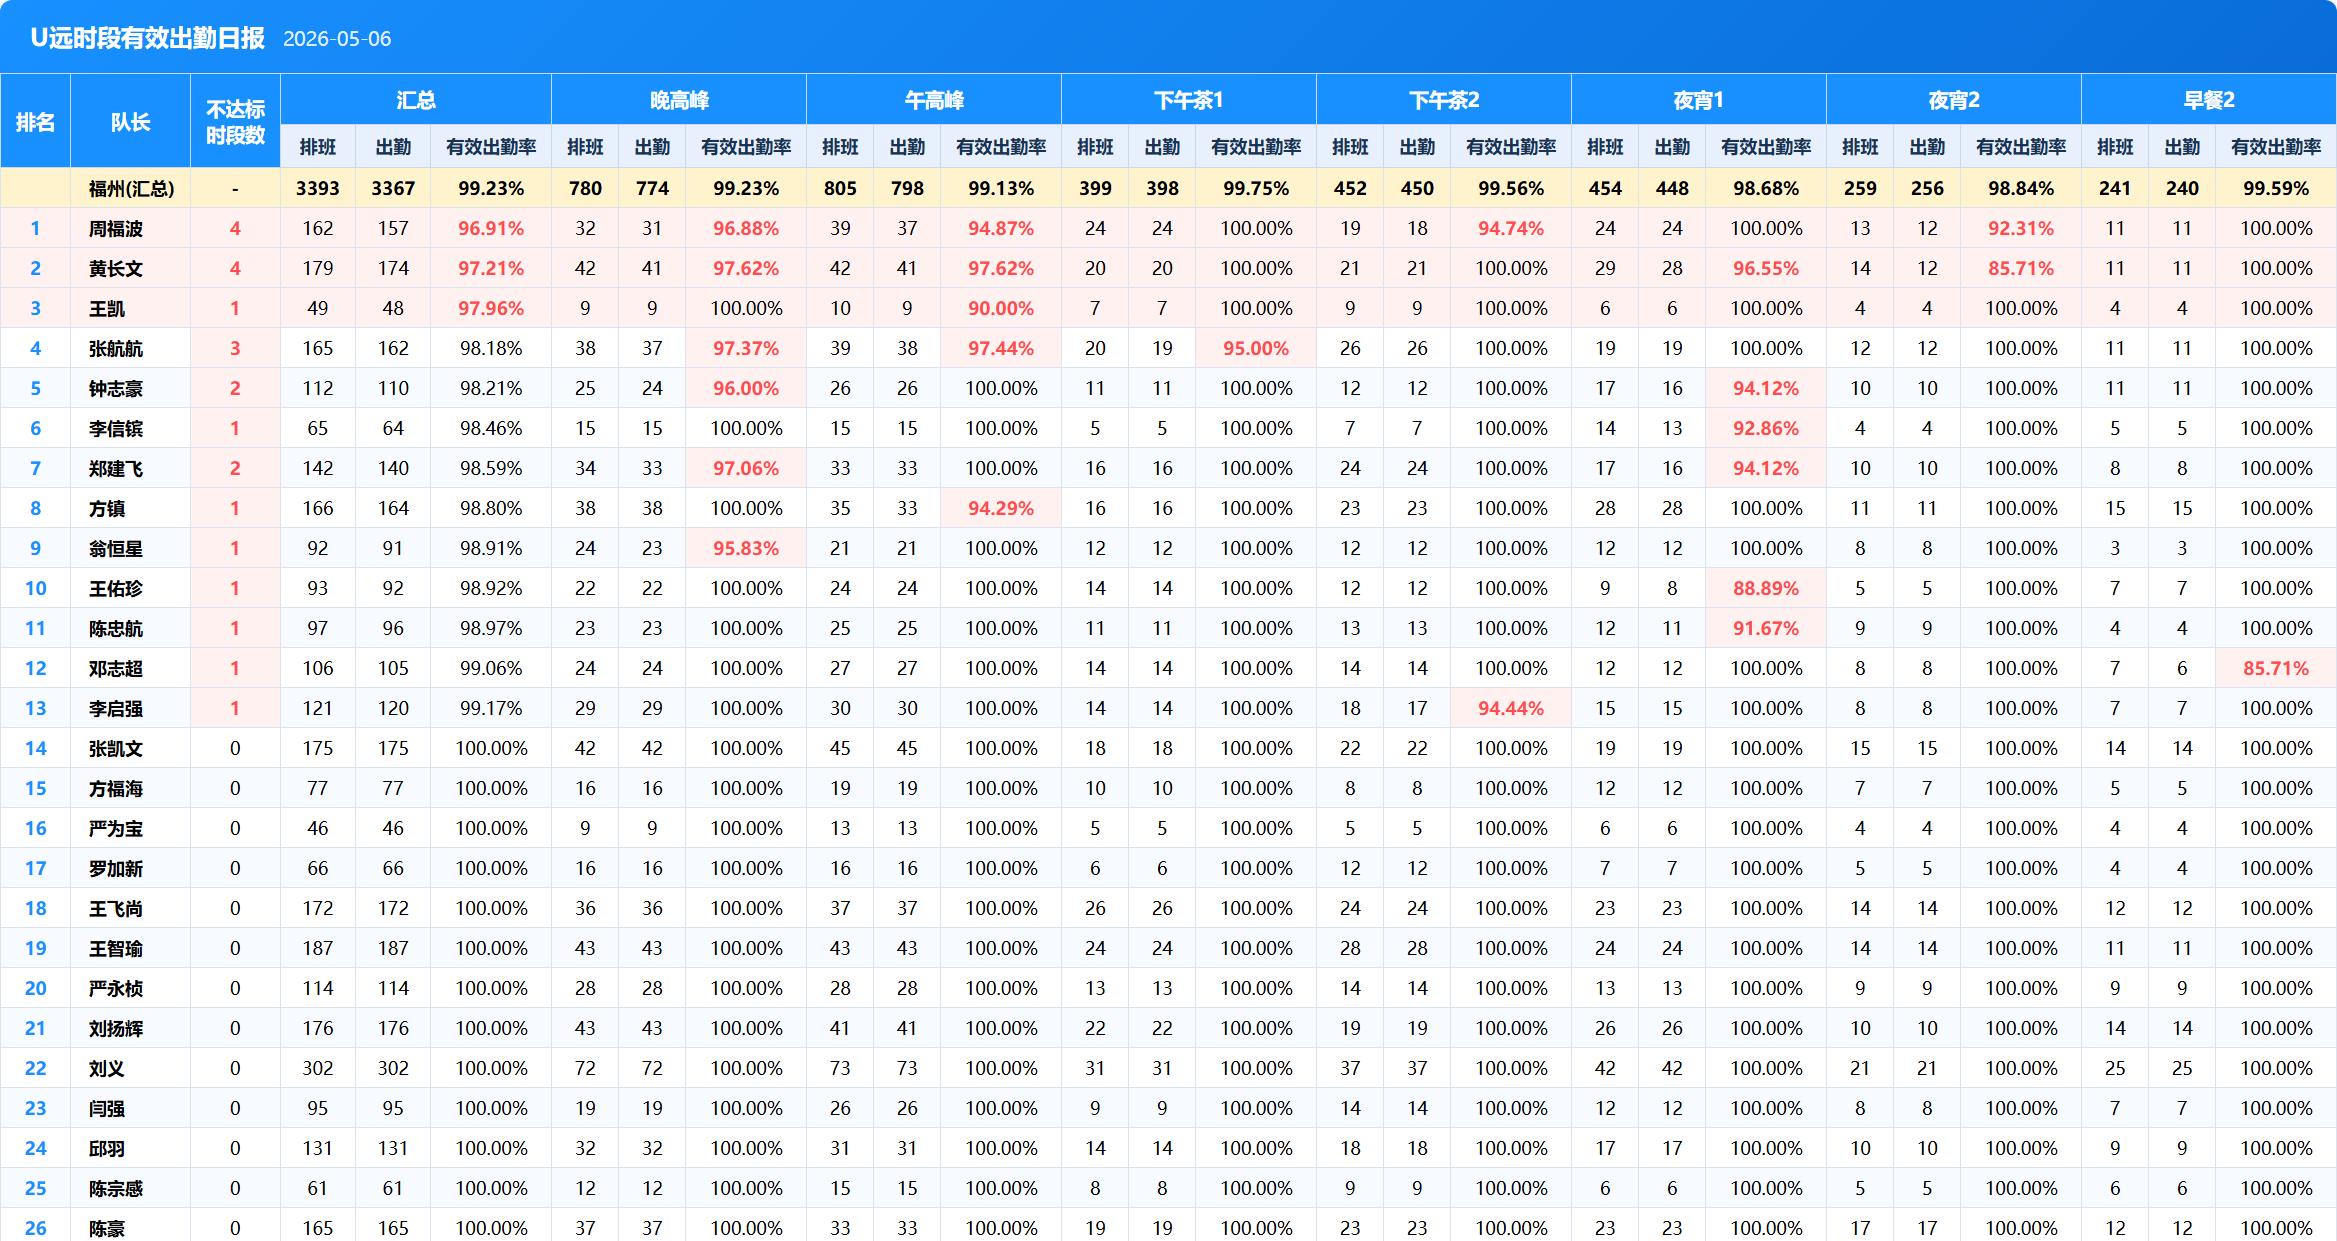Click the red 94.87% noon peak rate
This screenshot has width=2337, height=1241.
pos(1001,228)
